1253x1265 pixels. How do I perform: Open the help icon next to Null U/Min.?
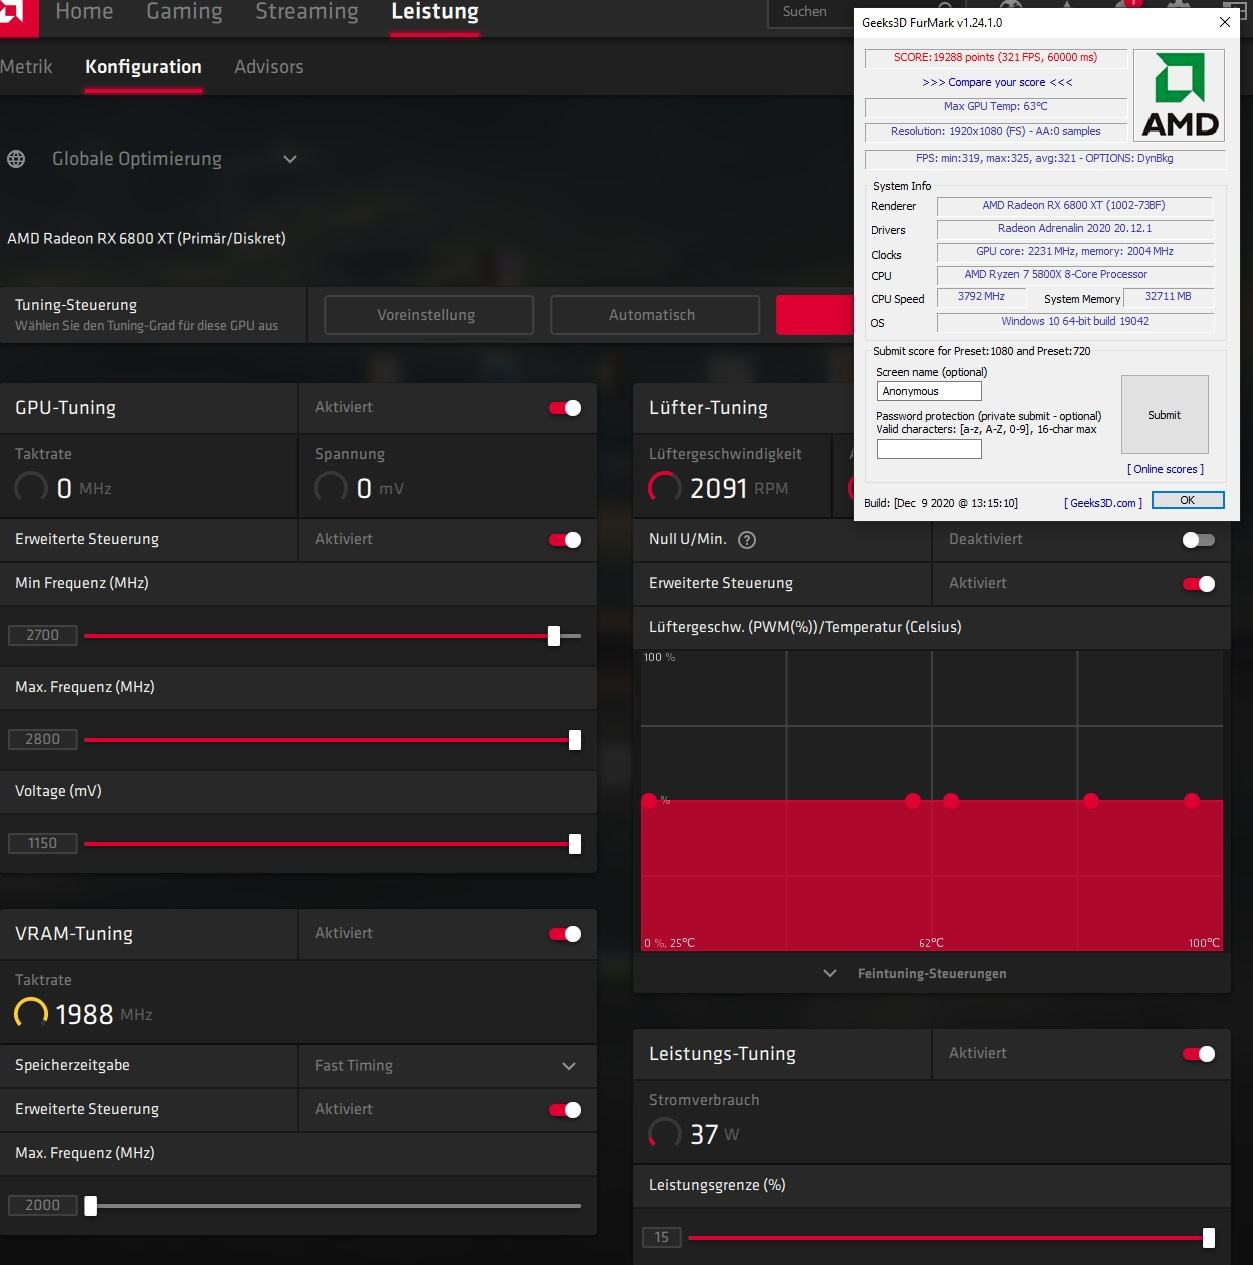pyautogui.click(x=747, y=540)
